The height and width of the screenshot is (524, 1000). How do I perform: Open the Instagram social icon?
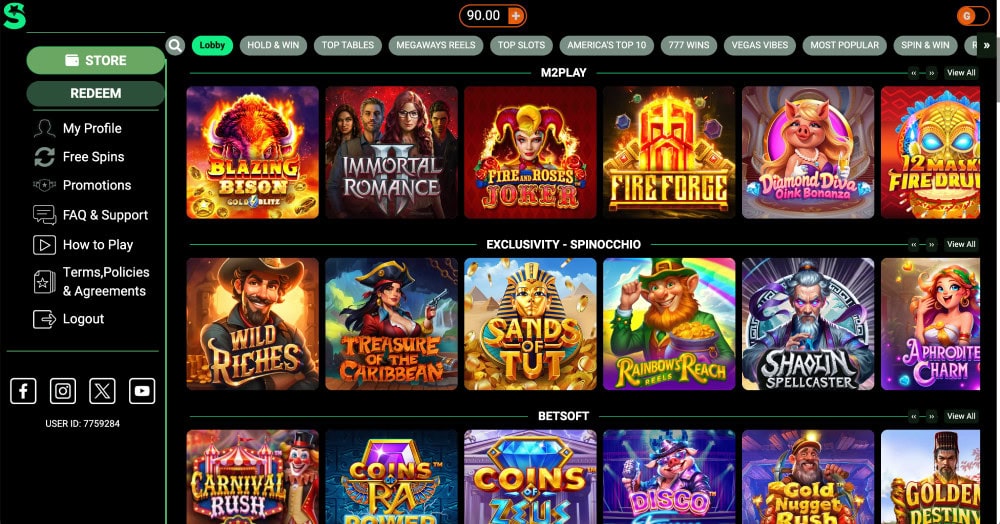pos(62,391)
